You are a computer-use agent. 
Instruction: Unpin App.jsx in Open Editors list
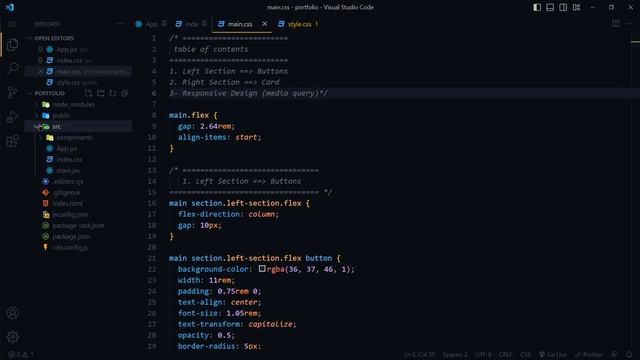tap(40, 49)
